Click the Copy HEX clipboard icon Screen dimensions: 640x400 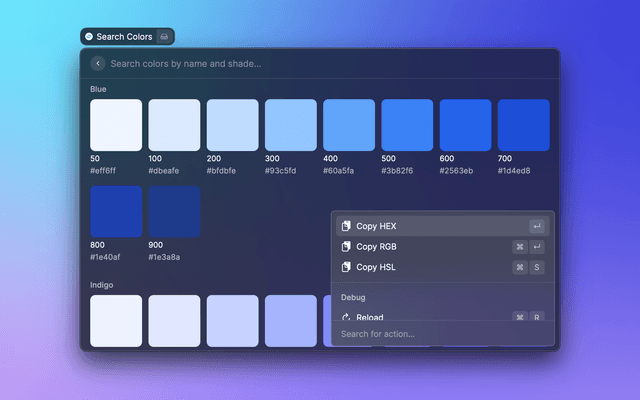[345, 226]
